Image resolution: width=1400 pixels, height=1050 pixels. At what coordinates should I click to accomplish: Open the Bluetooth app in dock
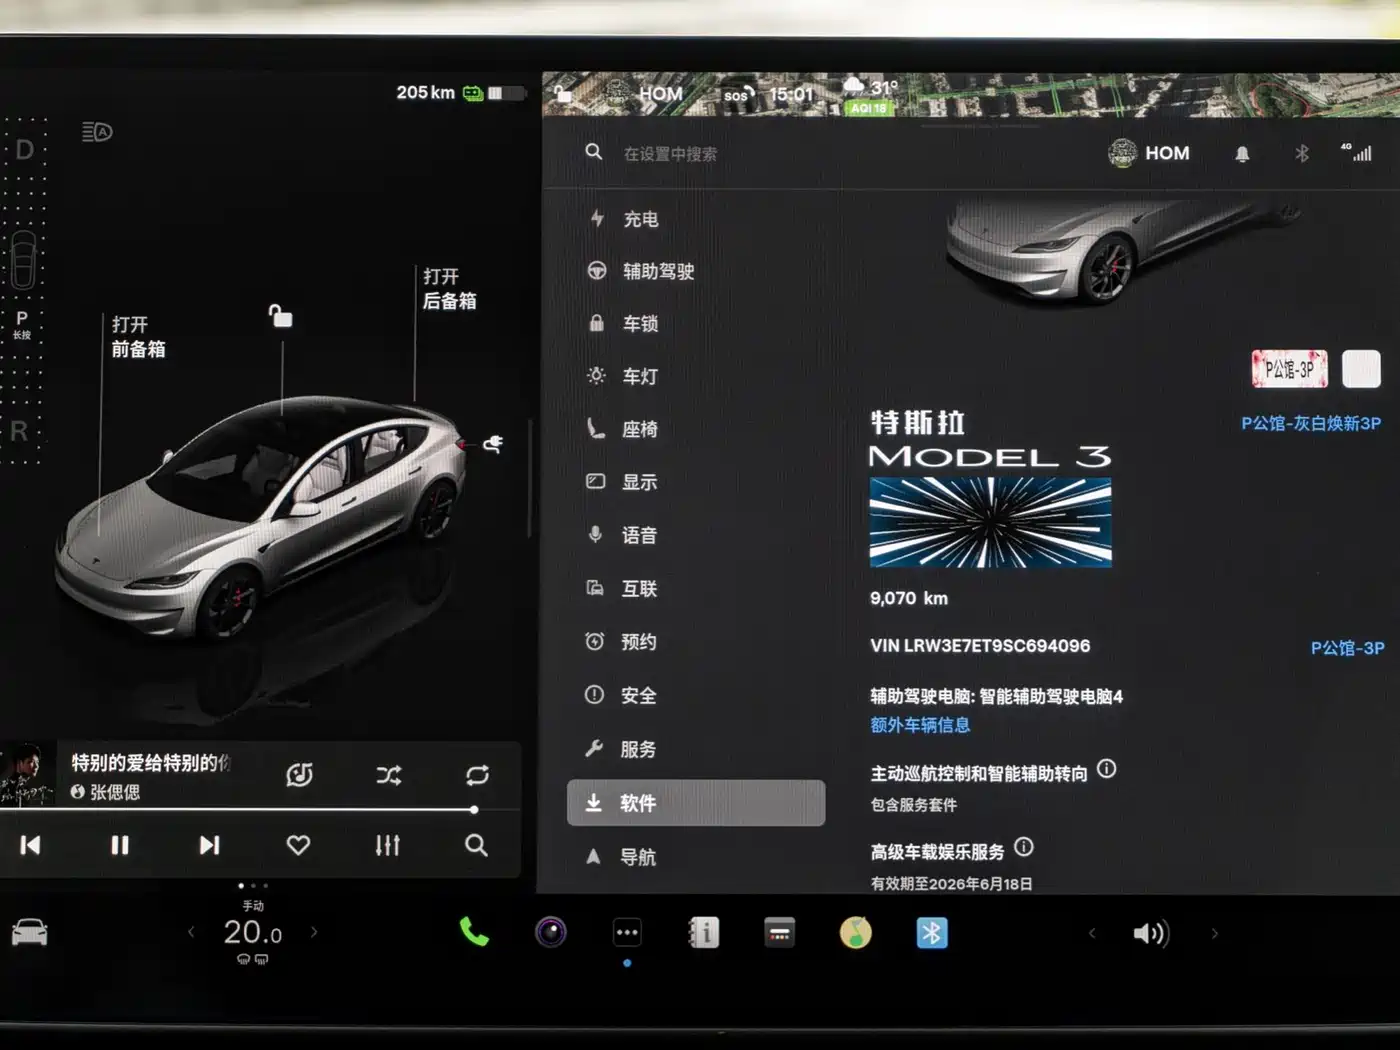(932, 933)
